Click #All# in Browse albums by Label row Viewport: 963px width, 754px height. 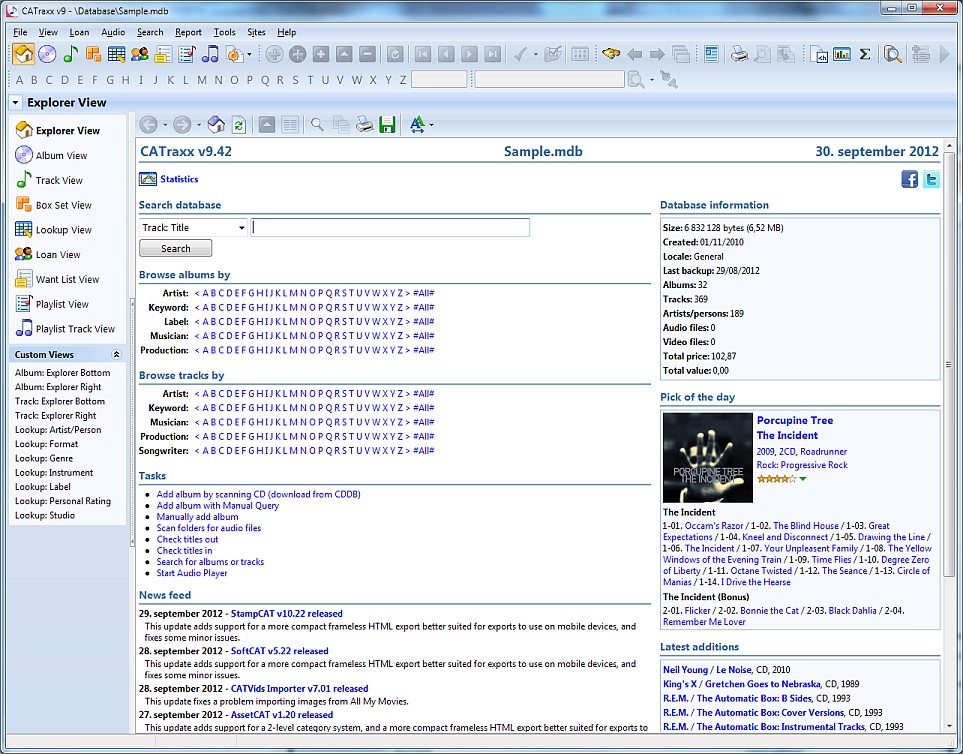pyautogui.click(x=424, y=322)
